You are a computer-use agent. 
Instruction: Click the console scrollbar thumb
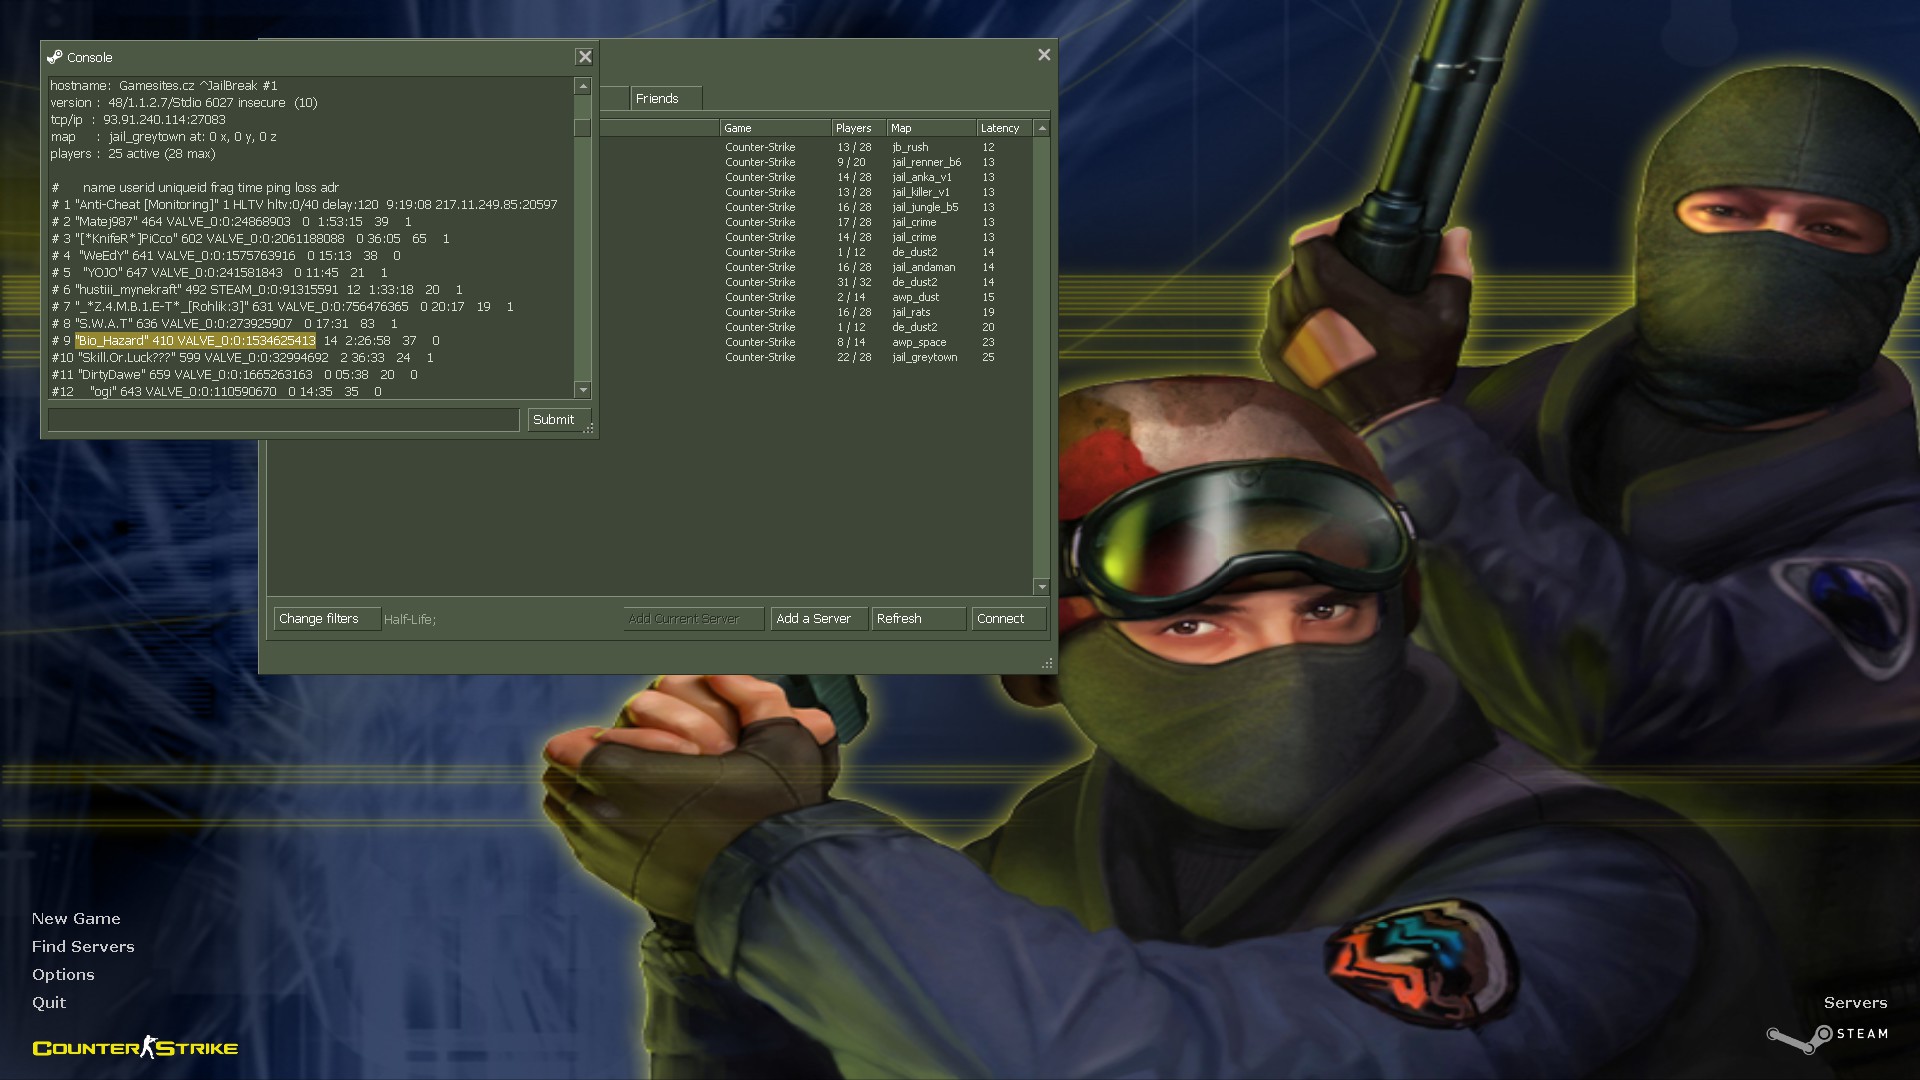click(582, 128)
